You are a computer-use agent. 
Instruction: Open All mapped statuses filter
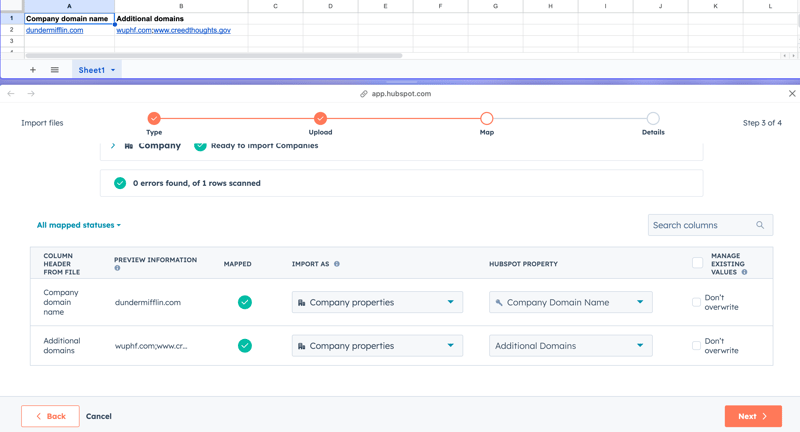(79, 225)
